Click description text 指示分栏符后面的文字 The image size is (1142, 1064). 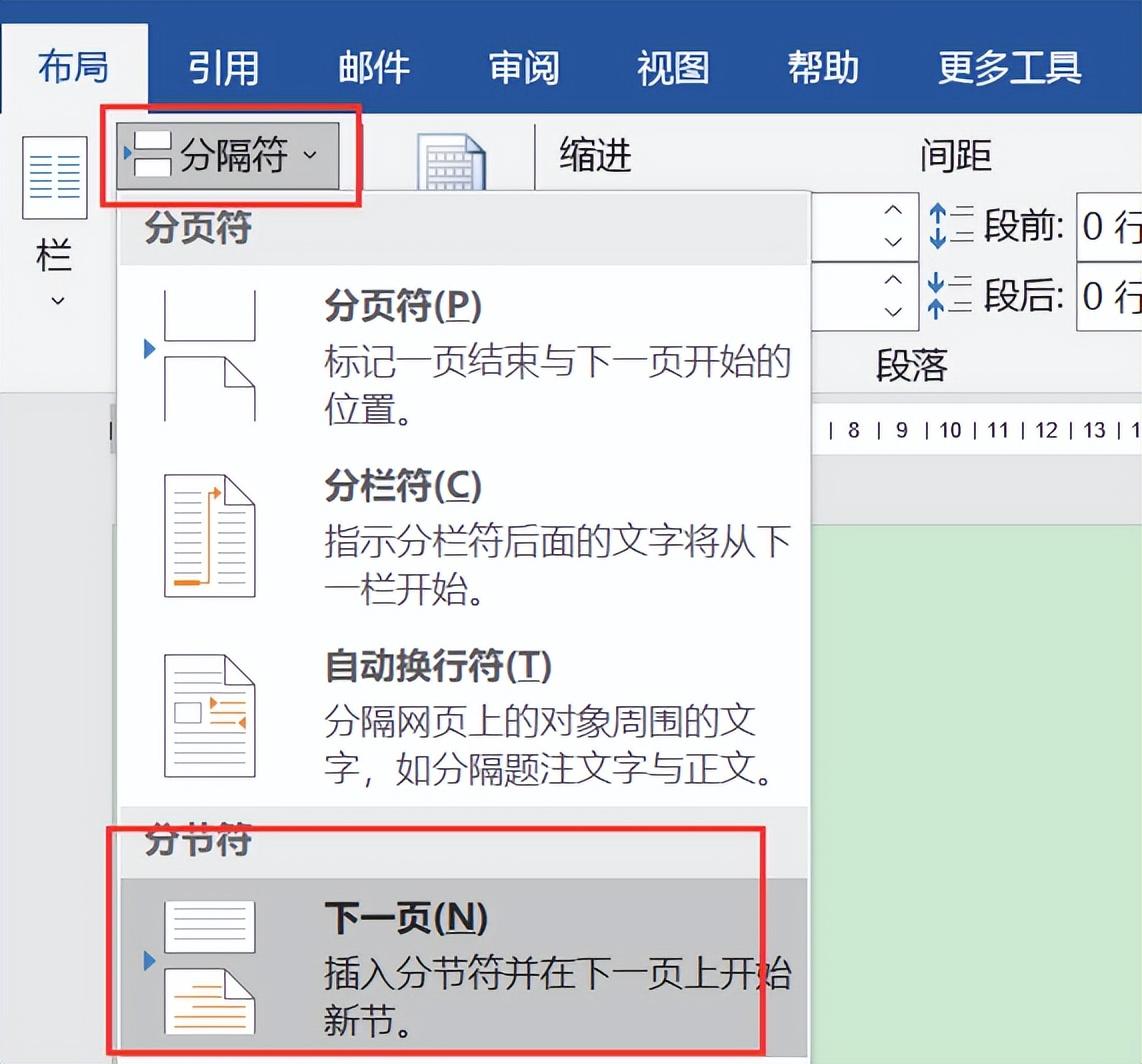557,565
